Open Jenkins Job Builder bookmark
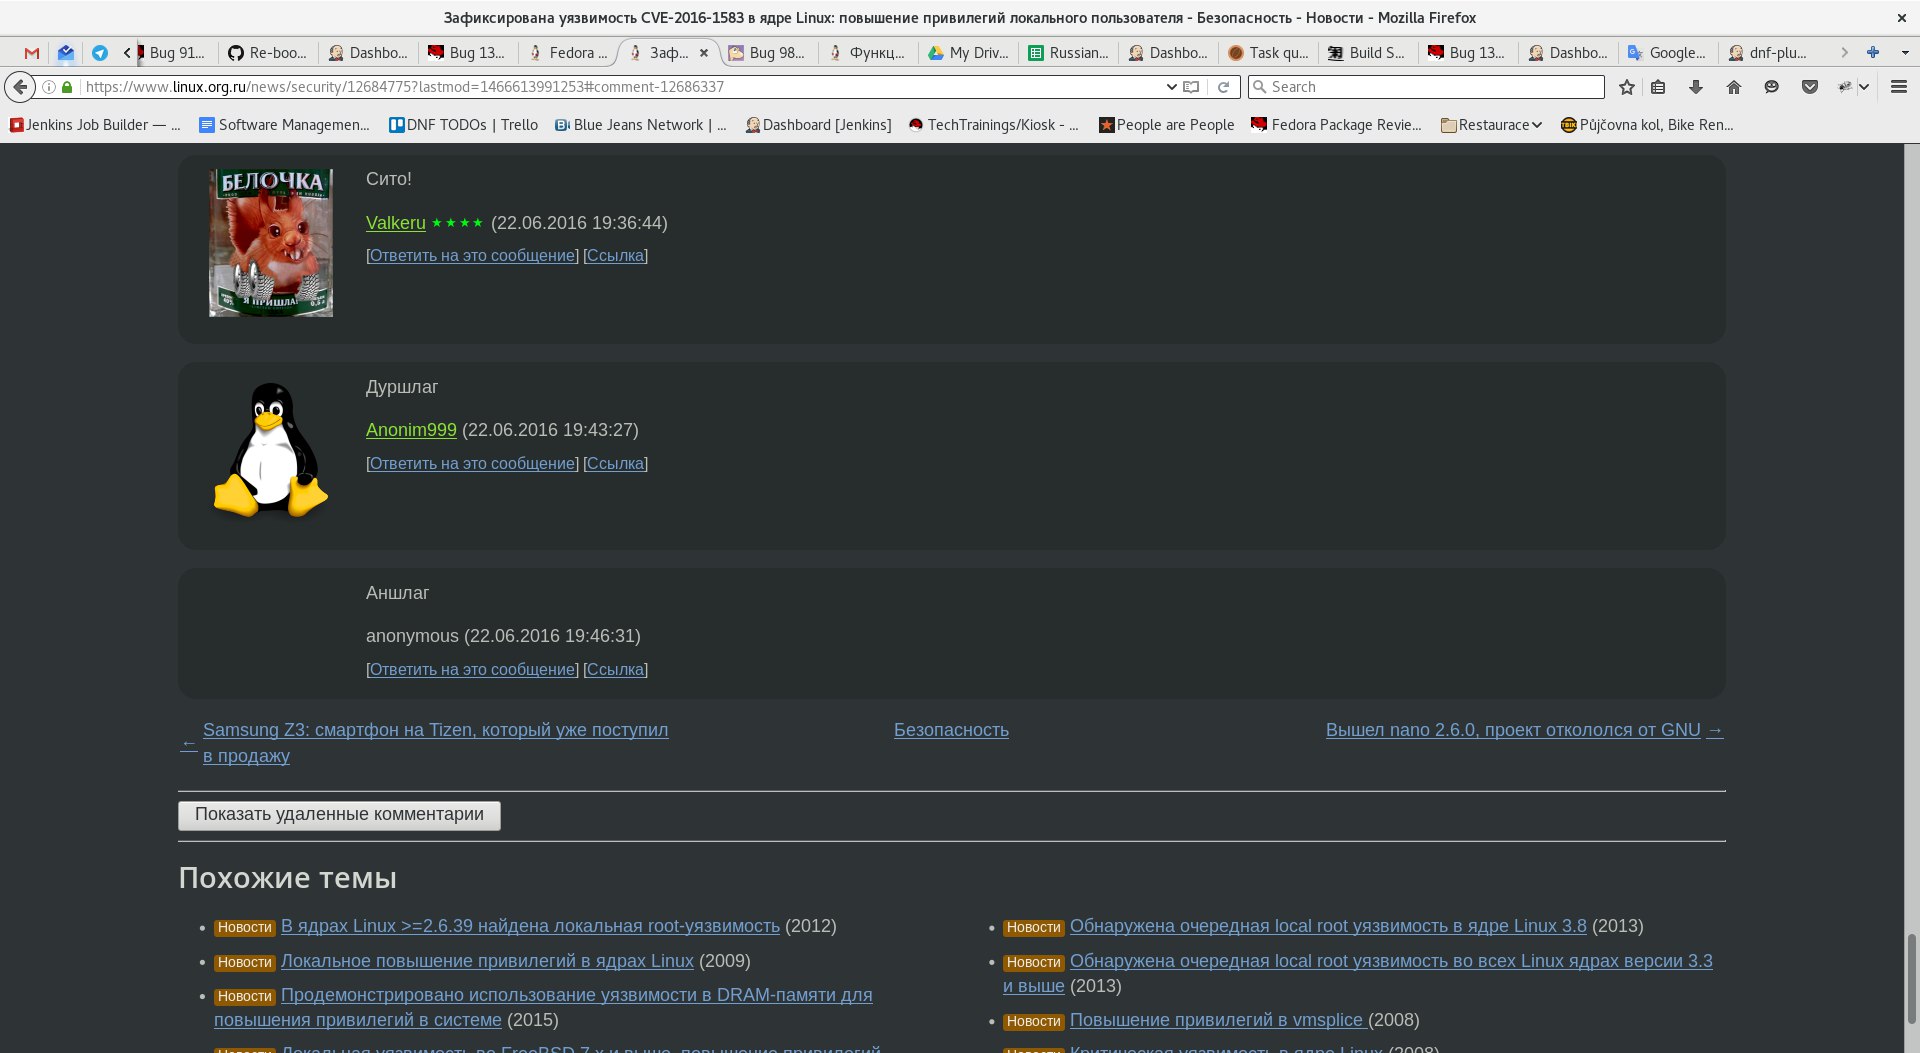Screen dimensions: 1920x1053 (95, 125)
